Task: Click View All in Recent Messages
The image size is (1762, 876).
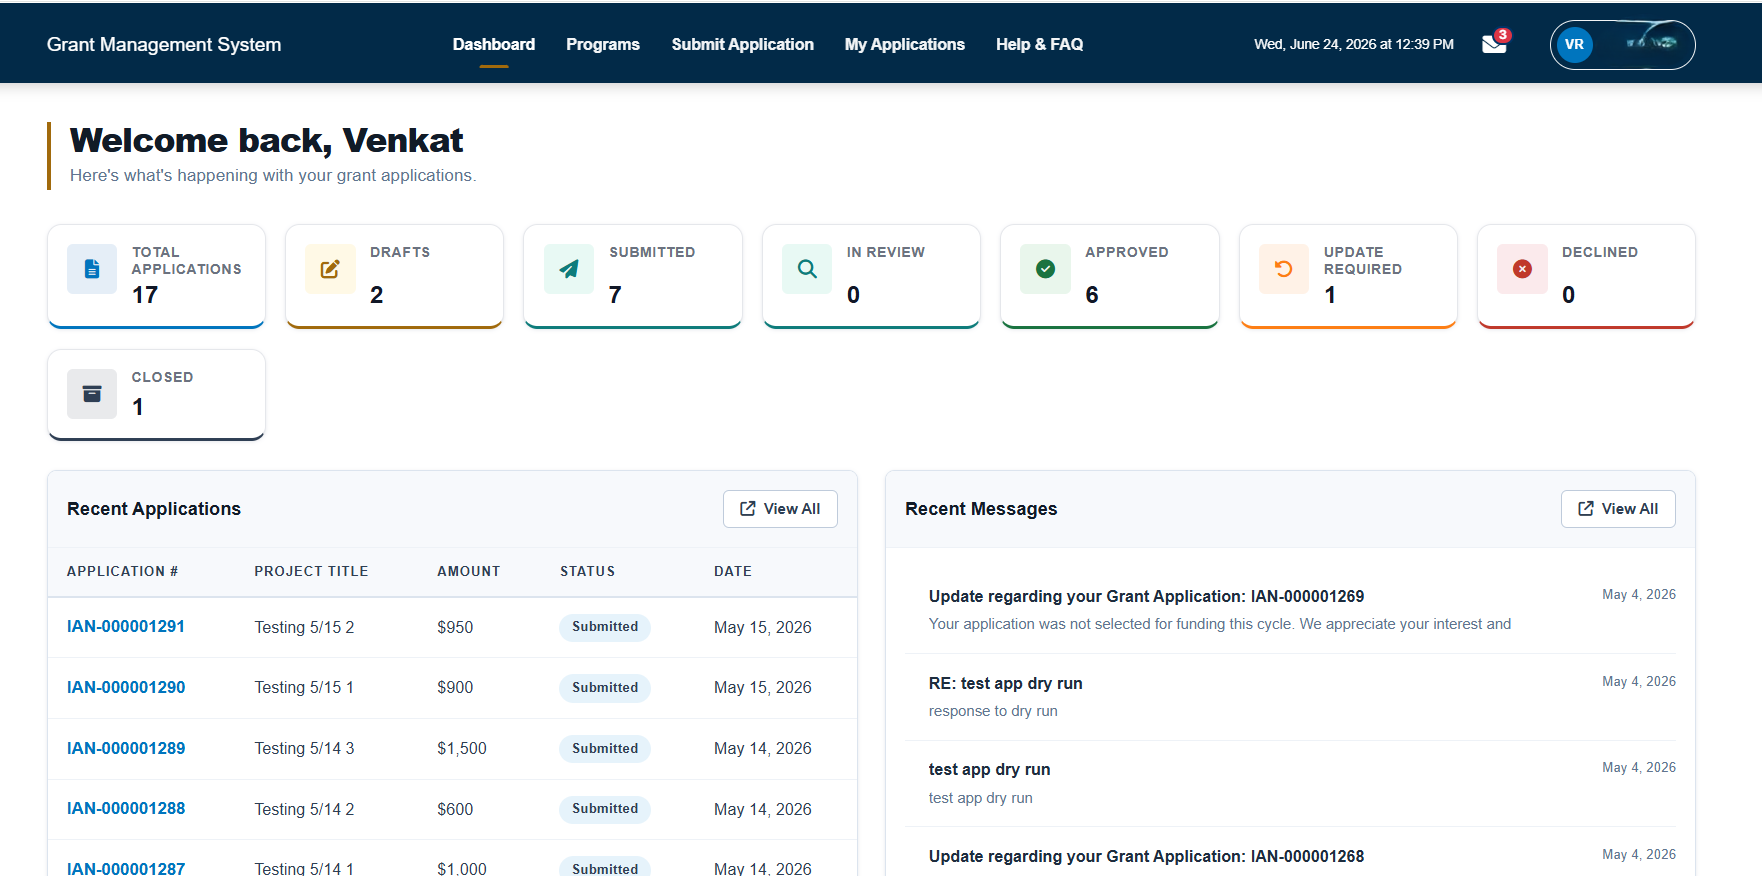Action: click(x=1618, y=509)
